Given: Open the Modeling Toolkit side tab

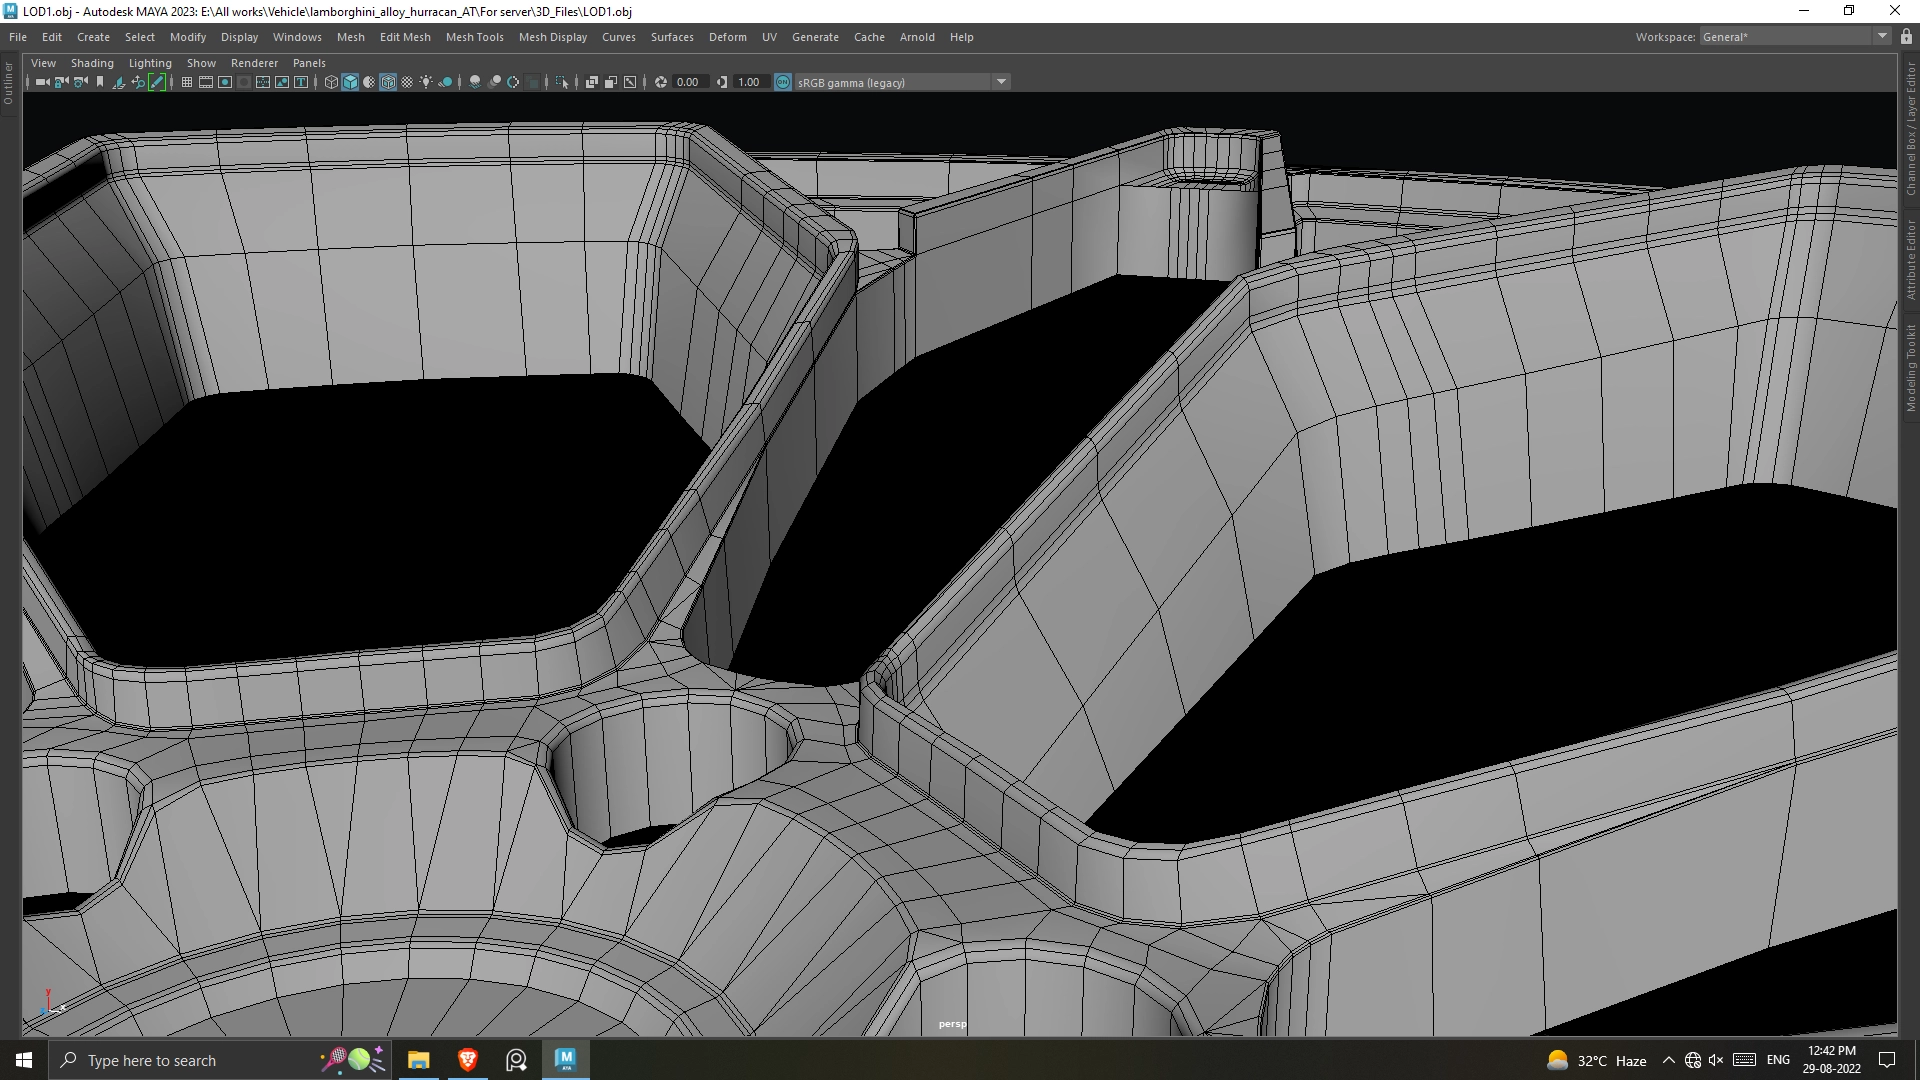Looking at the screenshot, I should coord(1910,368).
